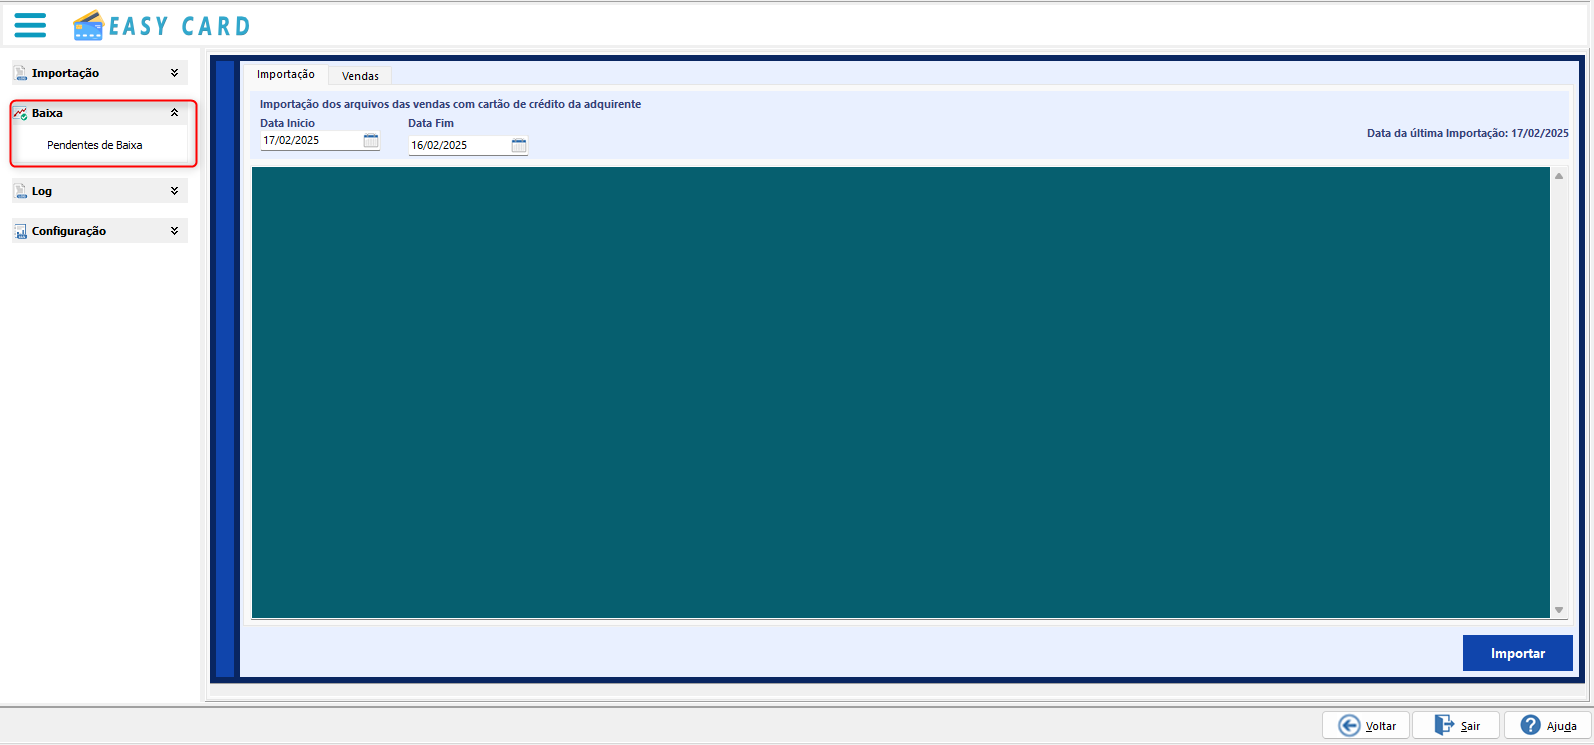Click the Ajuda question mark icon

pyautogui.click(x=1530, y=725)
